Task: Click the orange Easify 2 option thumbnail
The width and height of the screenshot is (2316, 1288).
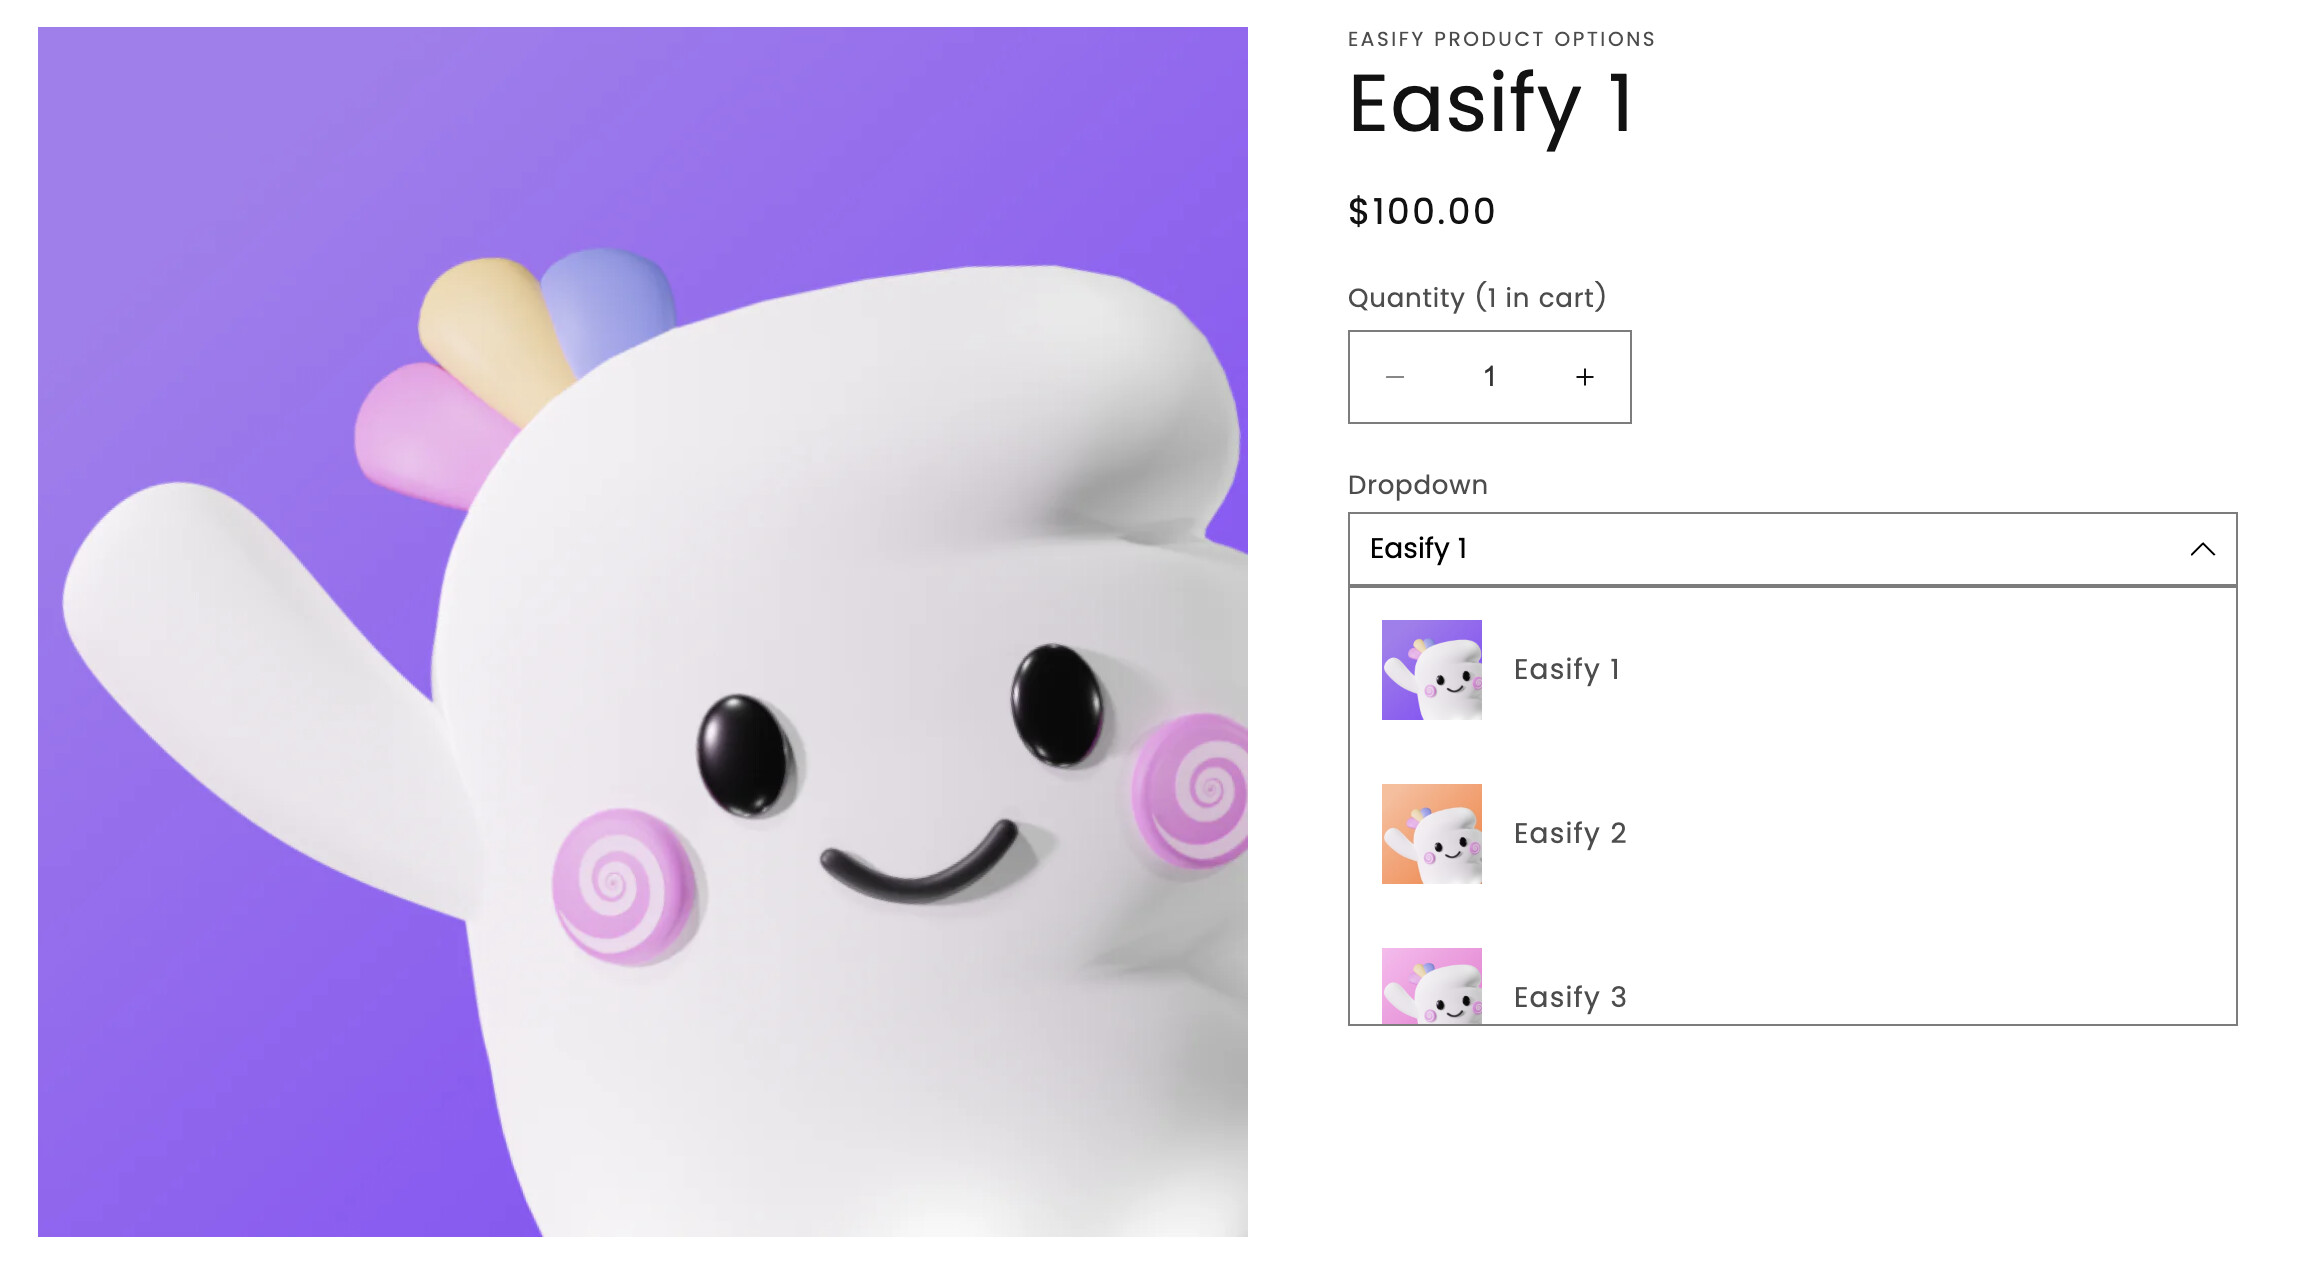Action: (x=1432, y=834)
